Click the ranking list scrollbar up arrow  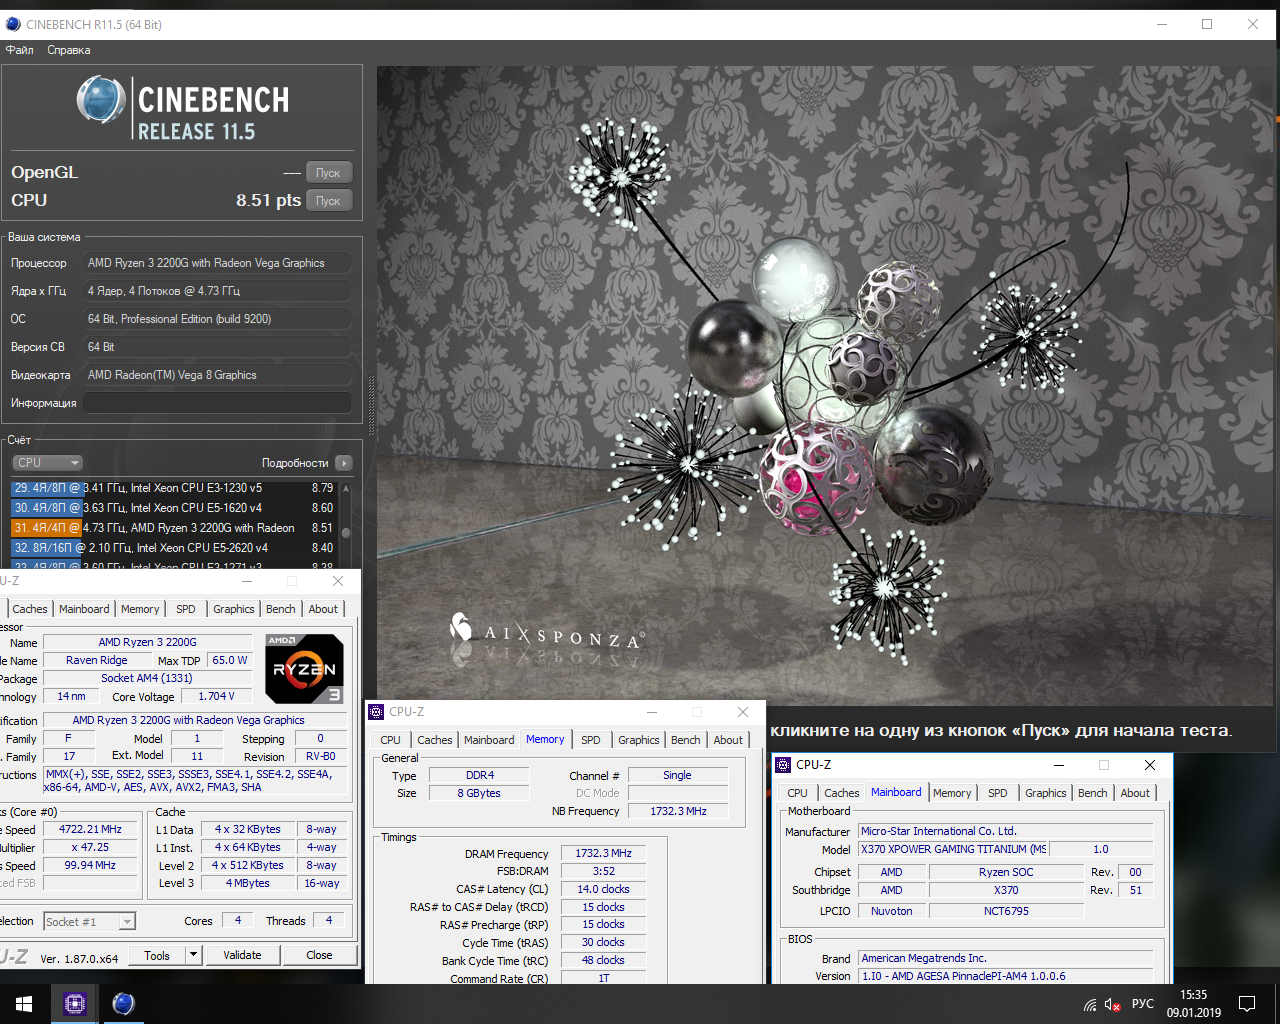(346, 488)
